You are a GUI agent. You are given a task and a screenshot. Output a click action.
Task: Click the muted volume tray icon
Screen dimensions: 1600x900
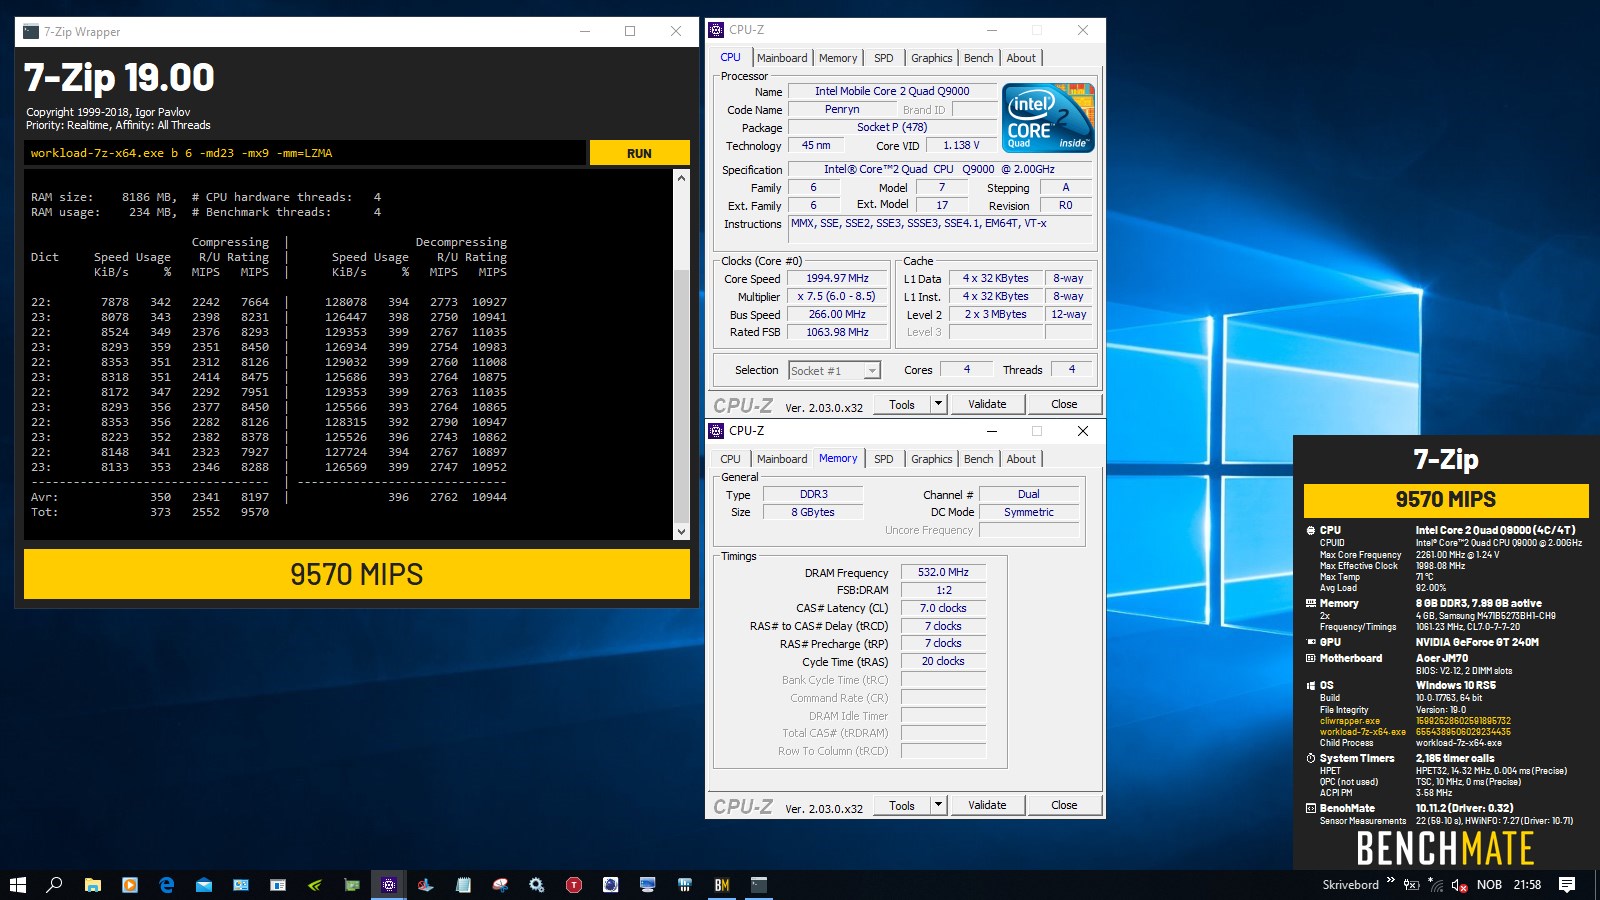click(x=1459, y=885)
